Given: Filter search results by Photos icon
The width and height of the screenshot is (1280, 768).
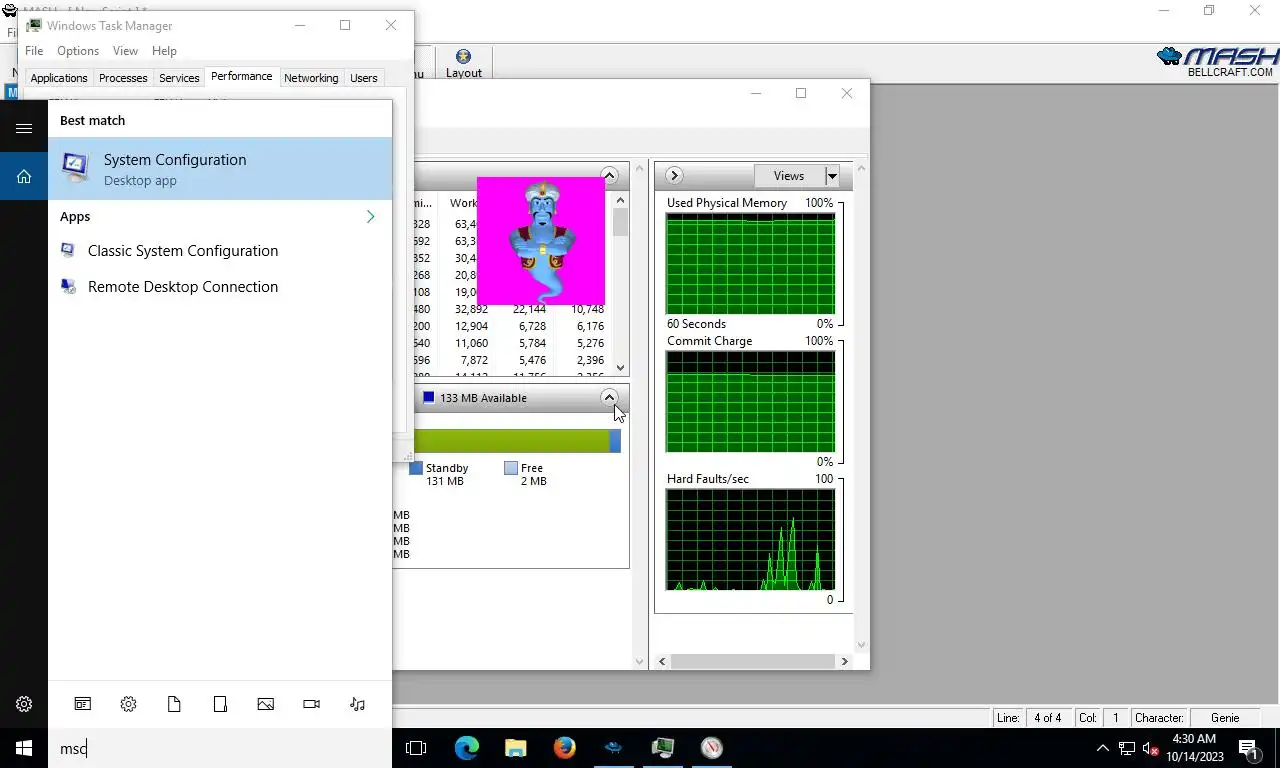Looking at the screenshot, I should click(265, 704).
